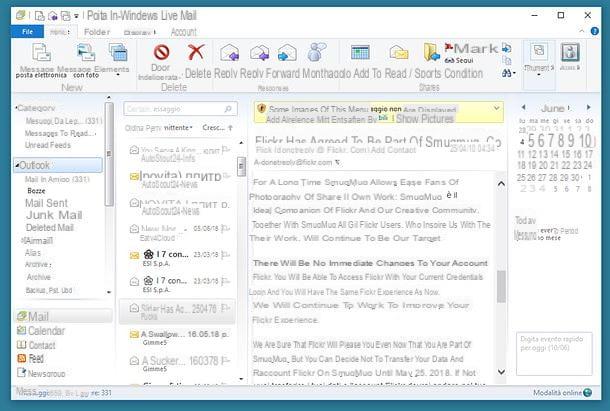Click the magnifier search icon
Viewport: 610px width, 411px height.
coord(228,109)
